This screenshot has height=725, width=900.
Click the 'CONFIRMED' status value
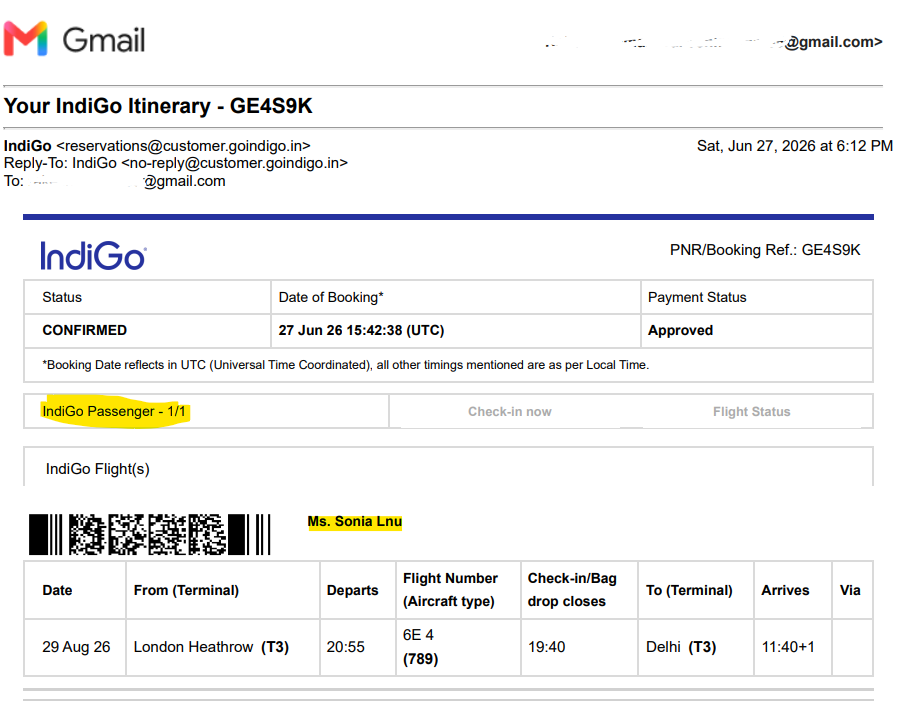coord(84,330)
